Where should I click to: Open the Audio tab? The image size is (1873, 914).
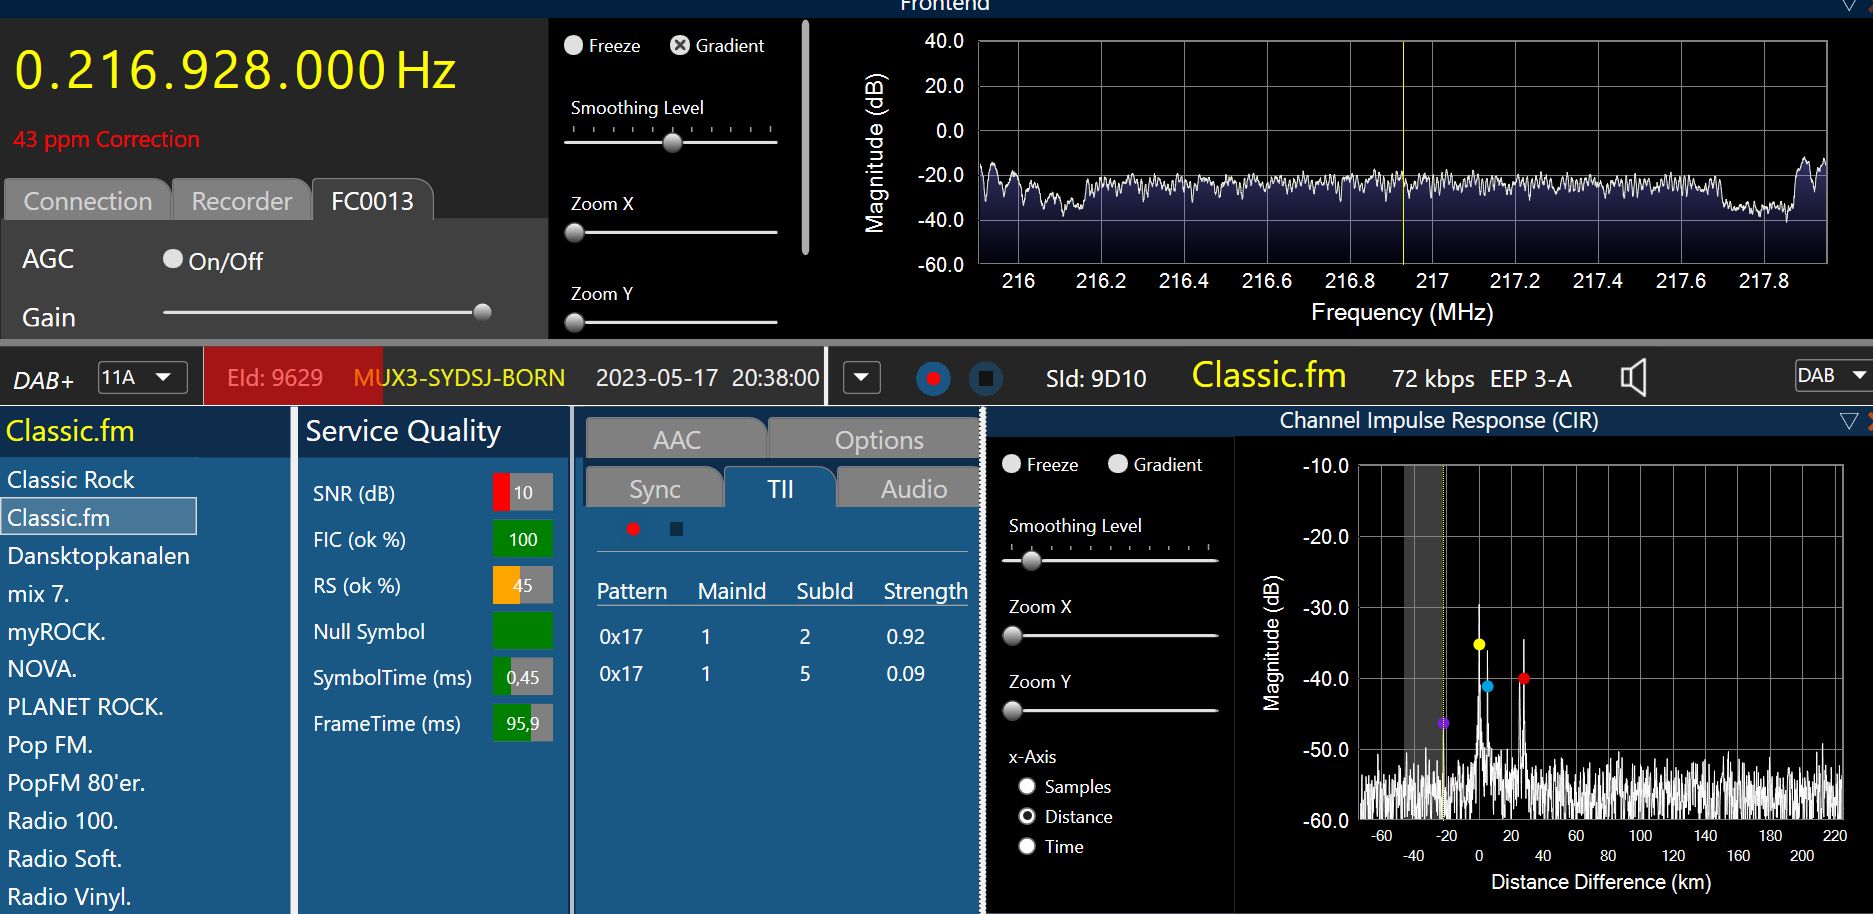tap(913, 489)
